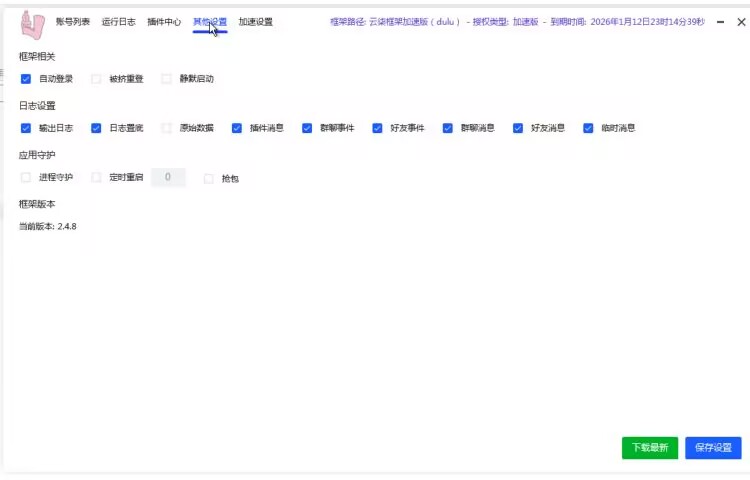Turn off 日志置底 checkbox
The width and height of the screenshot is (750, 480).
click(96, 128)
